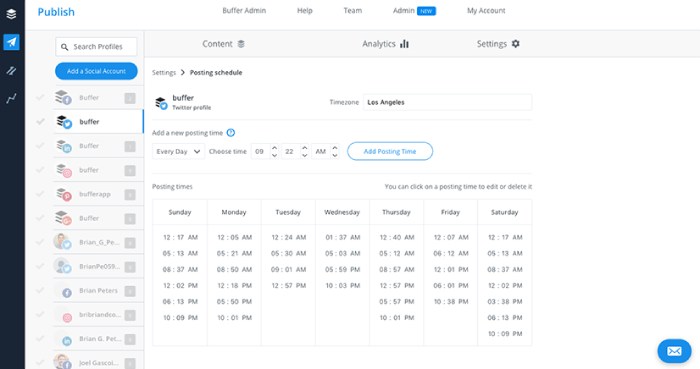Select Monday posting time 08 : 50 AM
700x369 pixels.
tap(234, 269)
